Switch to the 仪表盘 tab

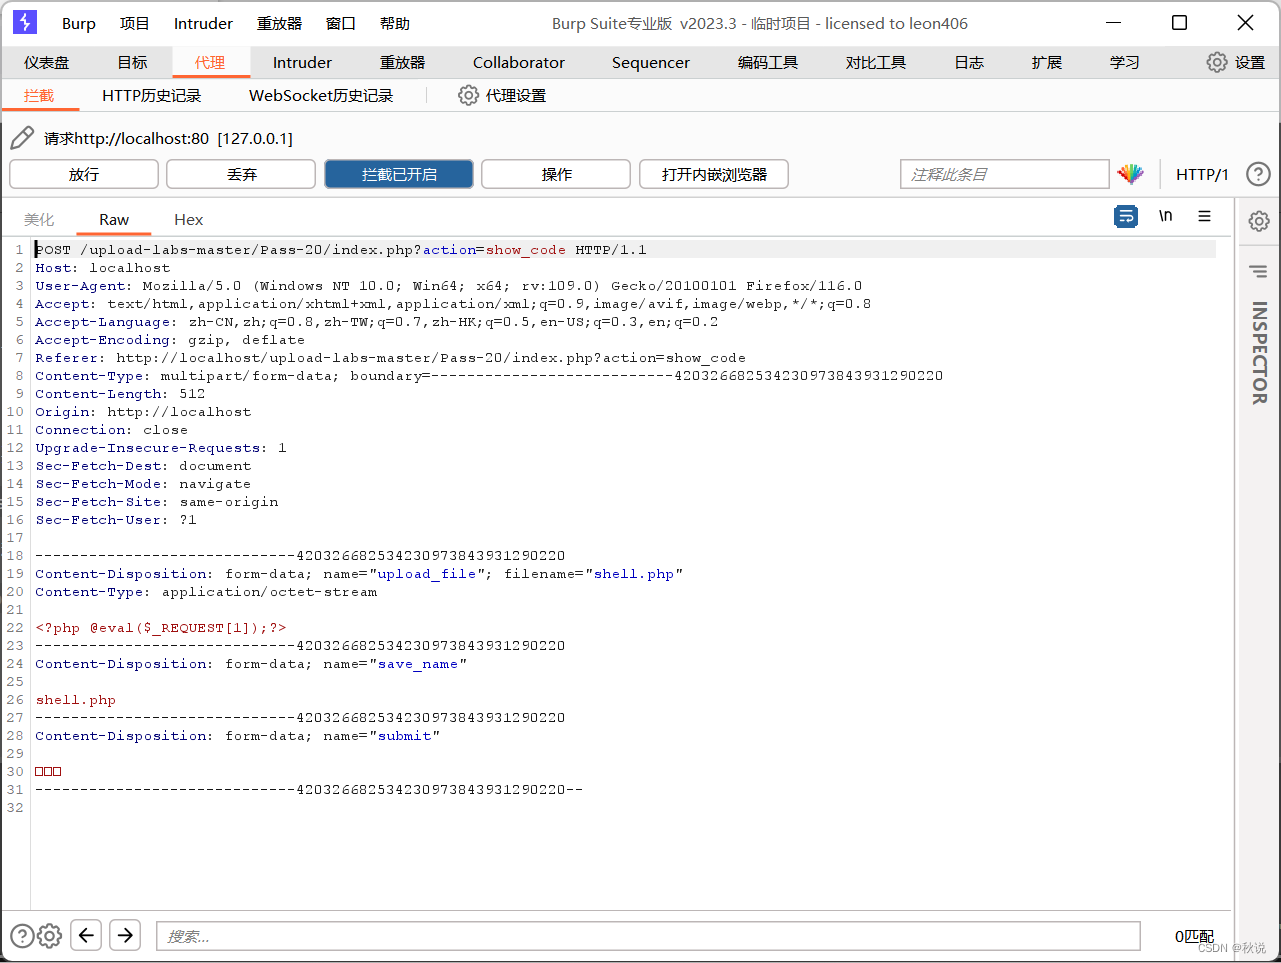click(x=47, y=62)
